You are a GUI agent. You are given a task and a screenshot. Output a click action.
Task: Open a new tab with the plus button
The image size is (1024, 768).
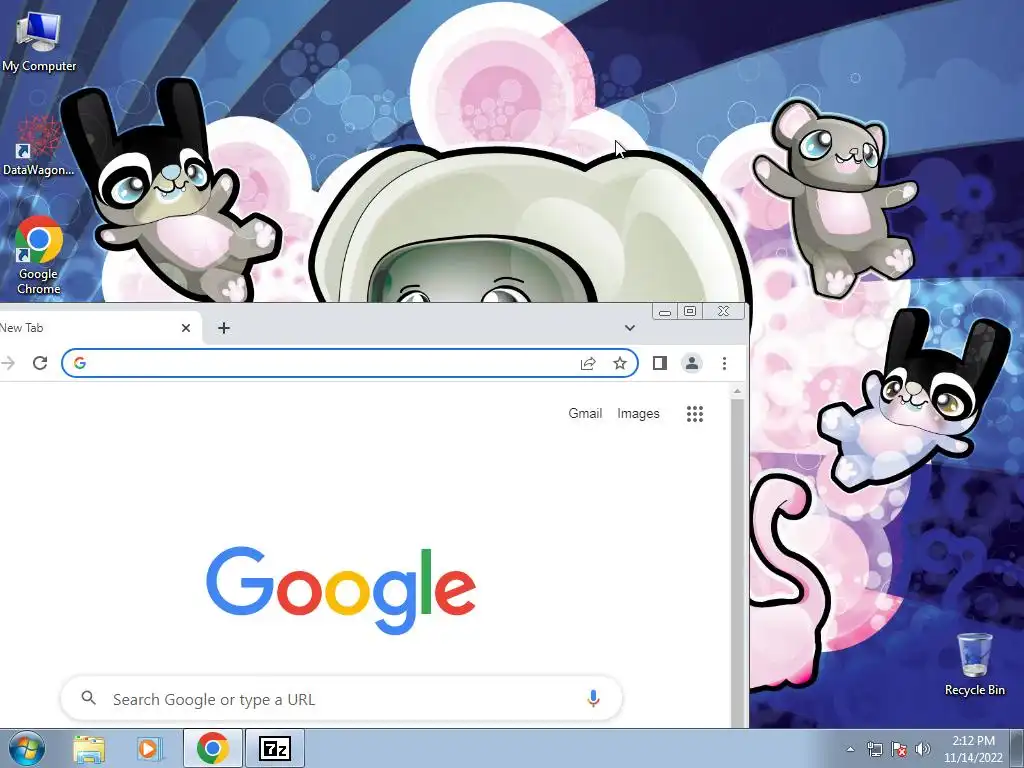tap(224, 328)
